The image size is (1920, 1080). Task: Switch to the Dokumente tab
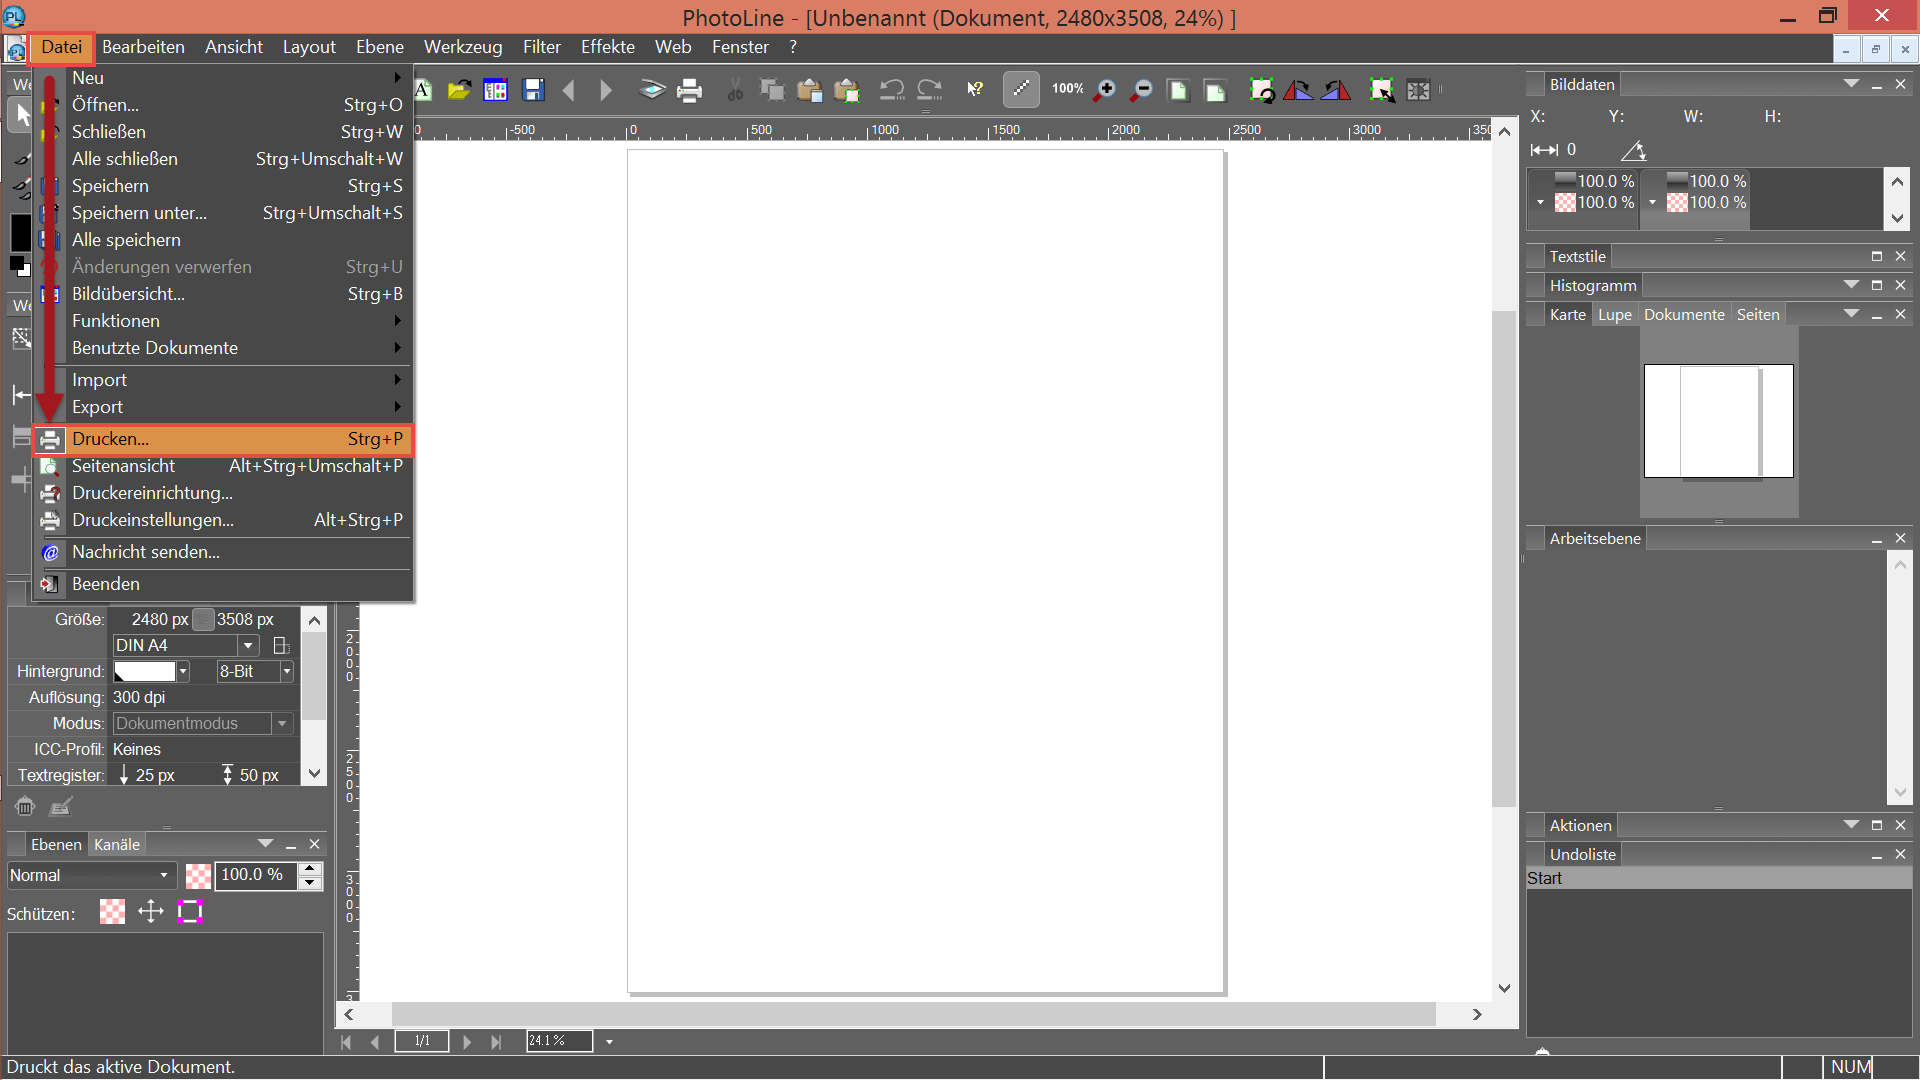tap(1684, 314)
